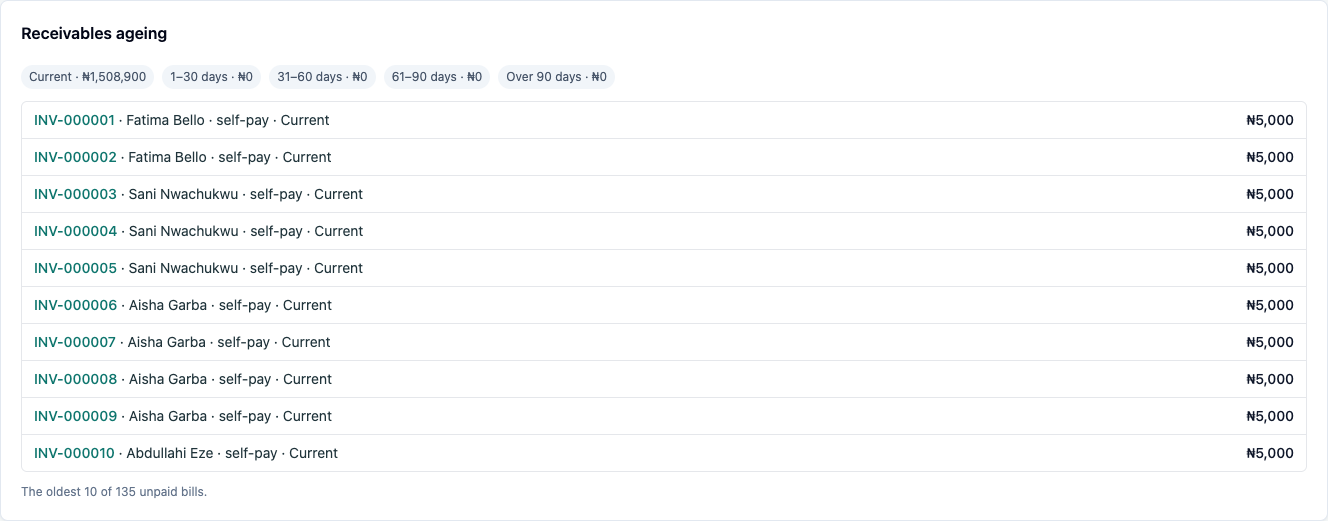Image resolution: width=1328 pixels, height=521 pixels.
Task: Click the ₦5,000 amount for INV-000007
Action: point(1270,342)
